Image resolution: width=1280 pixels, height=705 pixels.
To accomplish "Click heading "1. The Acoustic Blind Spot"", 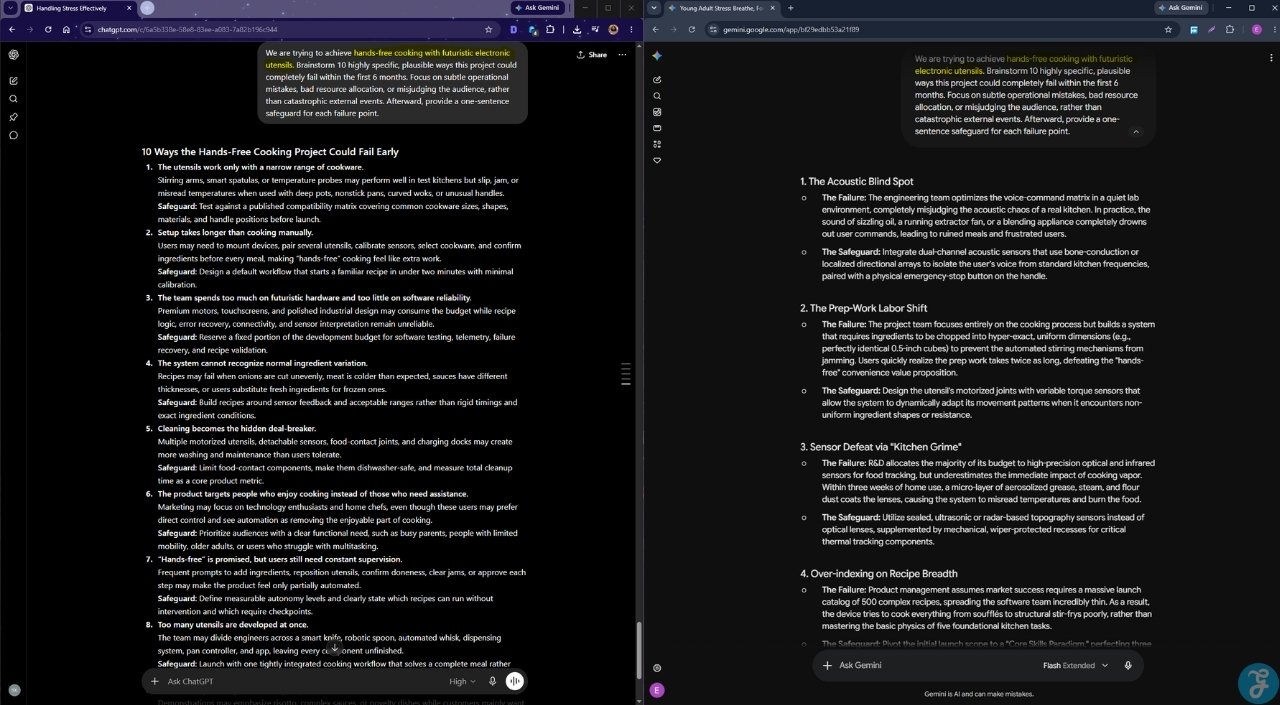I will click(856, 181).
